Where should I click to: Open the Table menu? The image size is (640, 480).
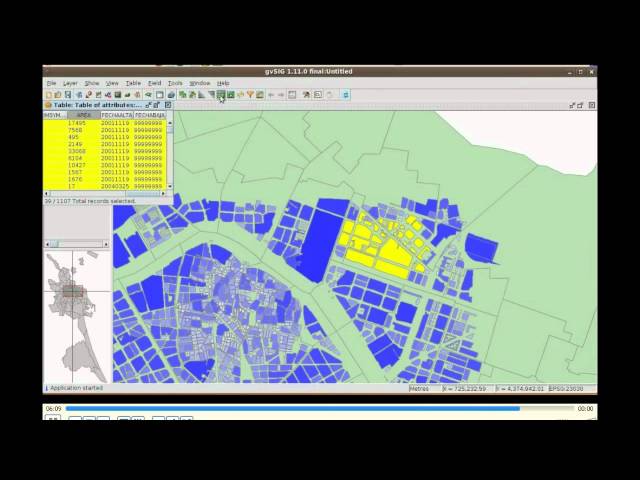133,83
